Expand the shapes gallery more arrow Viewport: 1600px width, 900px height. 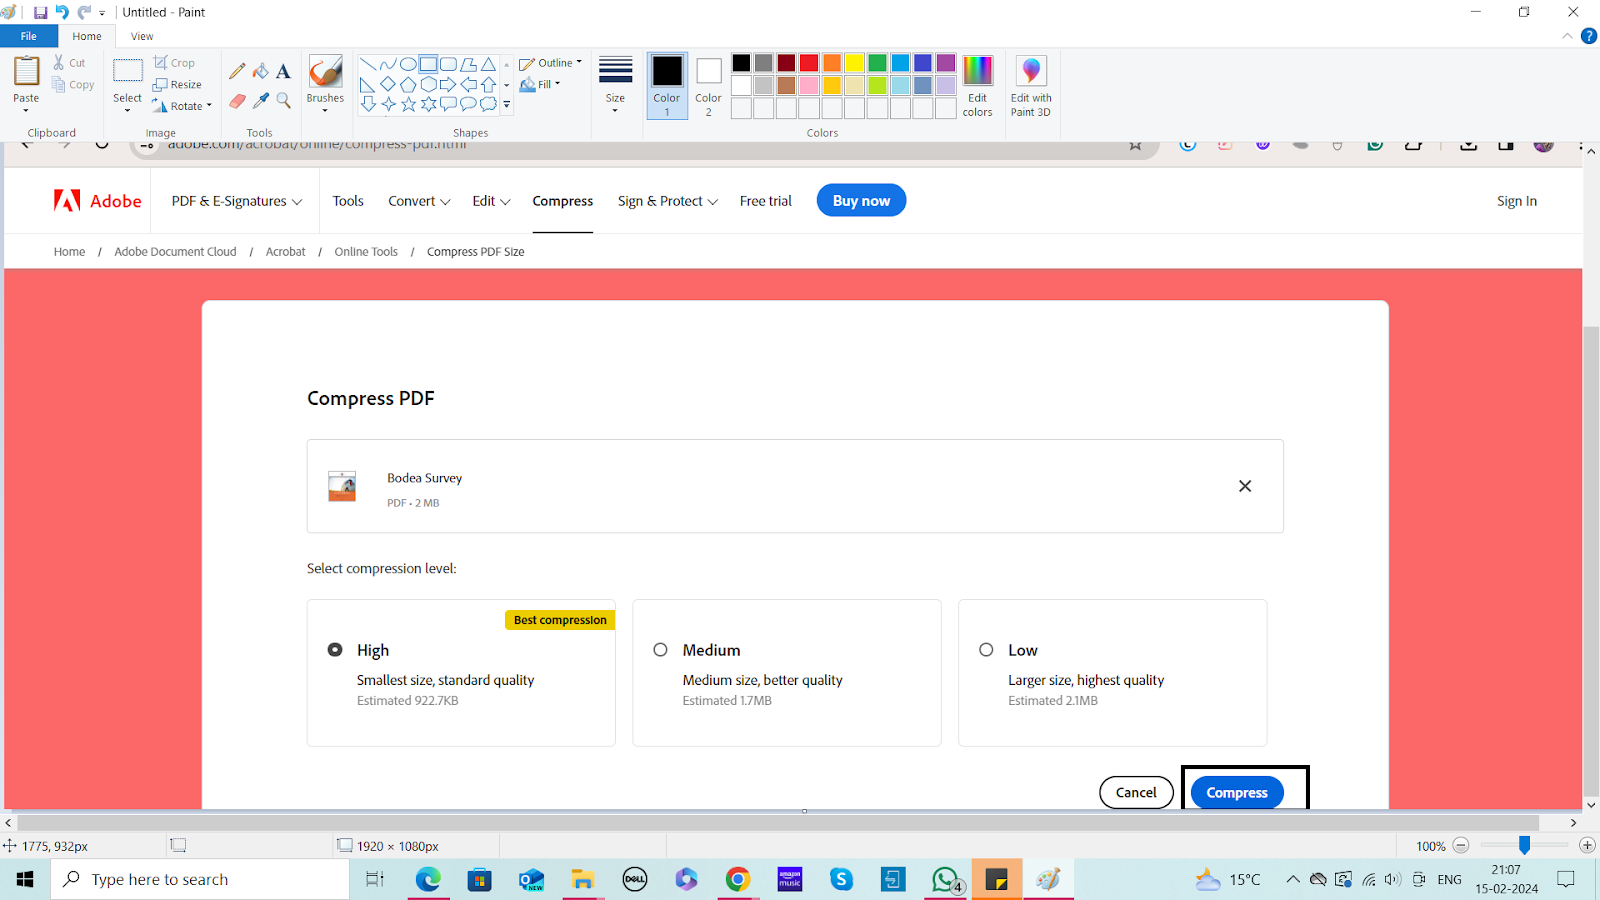(x=507, y=104)
